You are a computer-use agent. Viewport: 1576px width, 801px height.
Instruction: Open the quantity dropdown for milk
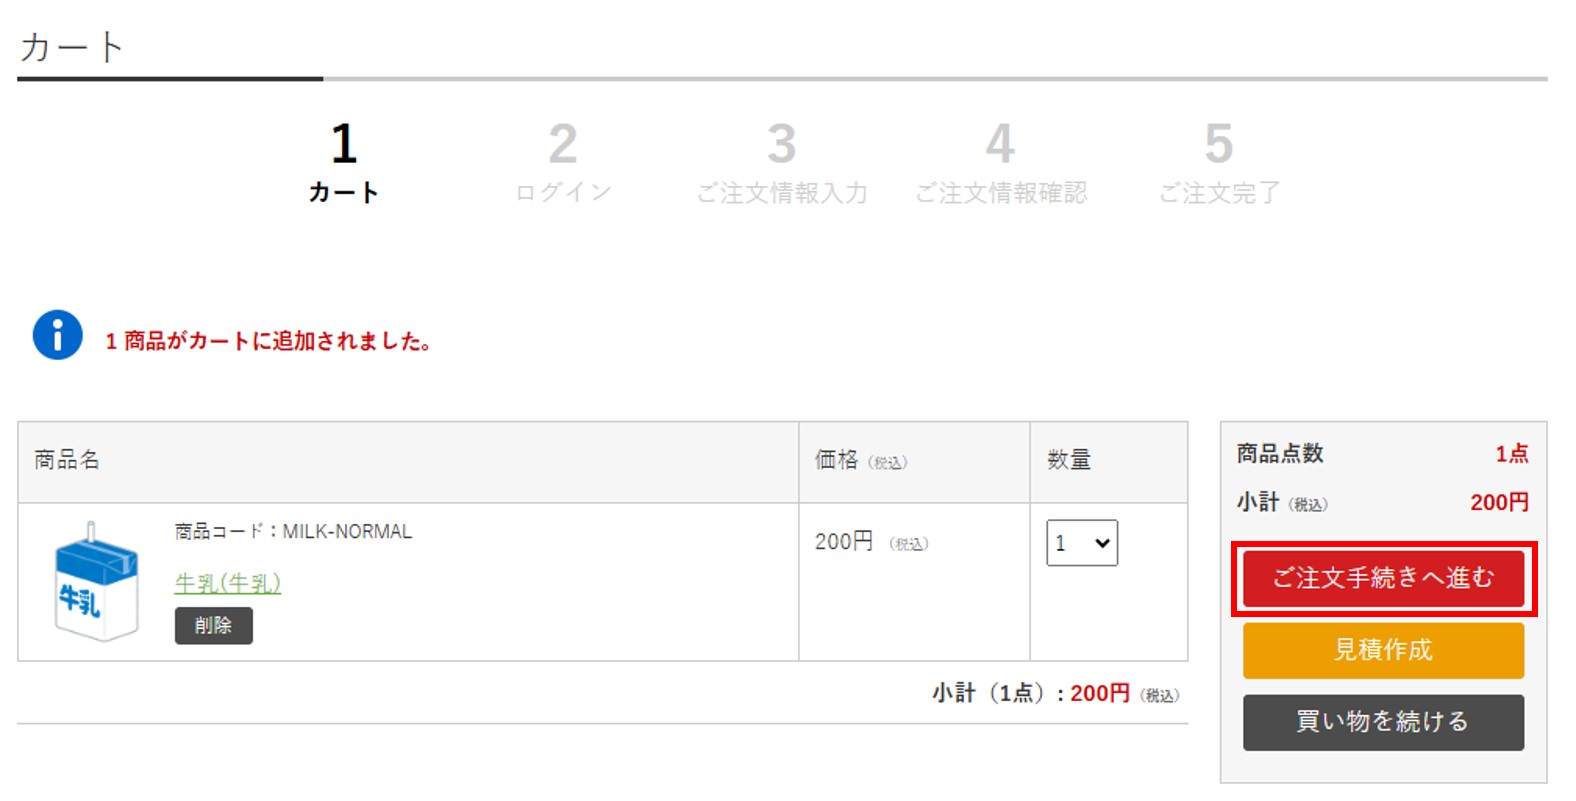click(x=1082, y=543)
